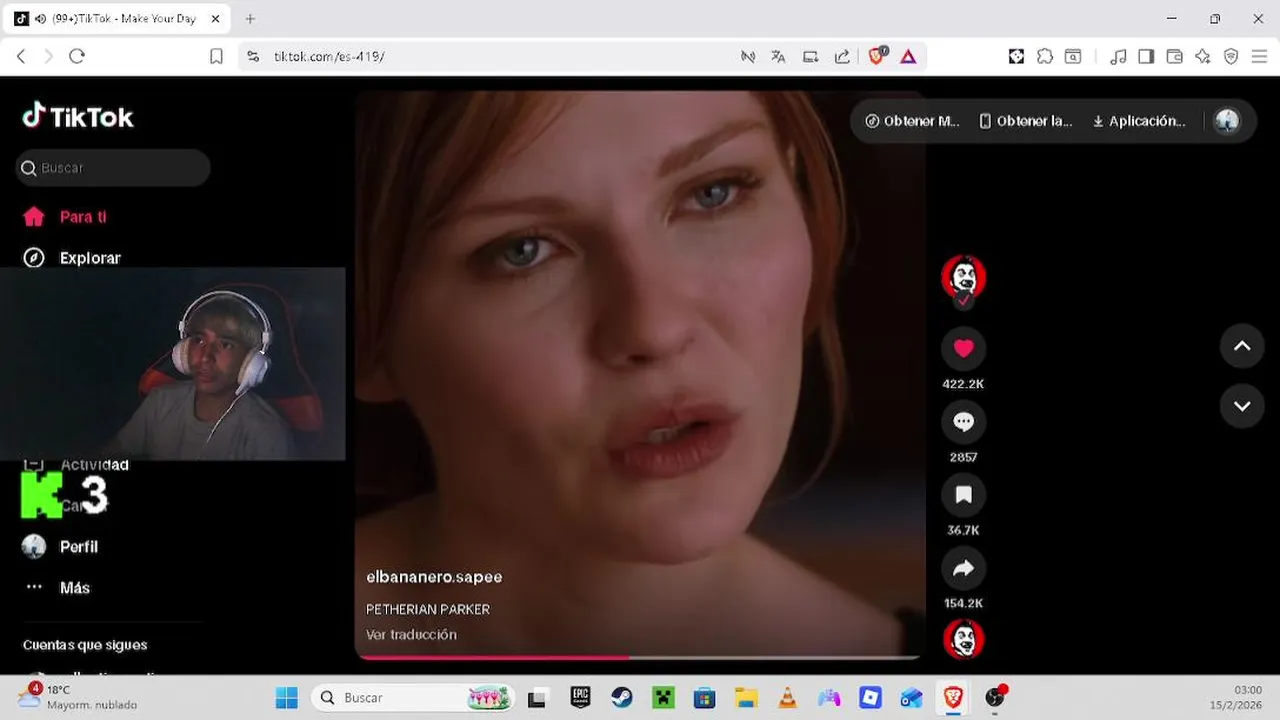1280x720 pixels.
Task: Open the comments with the speech bubble icon
Action: point(963,422)
